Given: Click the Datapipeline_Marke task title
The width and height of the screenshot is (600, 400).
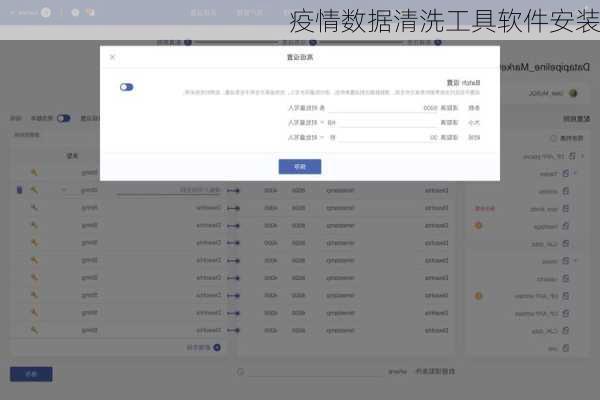Looking at the screenshot, I should pos(545,67).
